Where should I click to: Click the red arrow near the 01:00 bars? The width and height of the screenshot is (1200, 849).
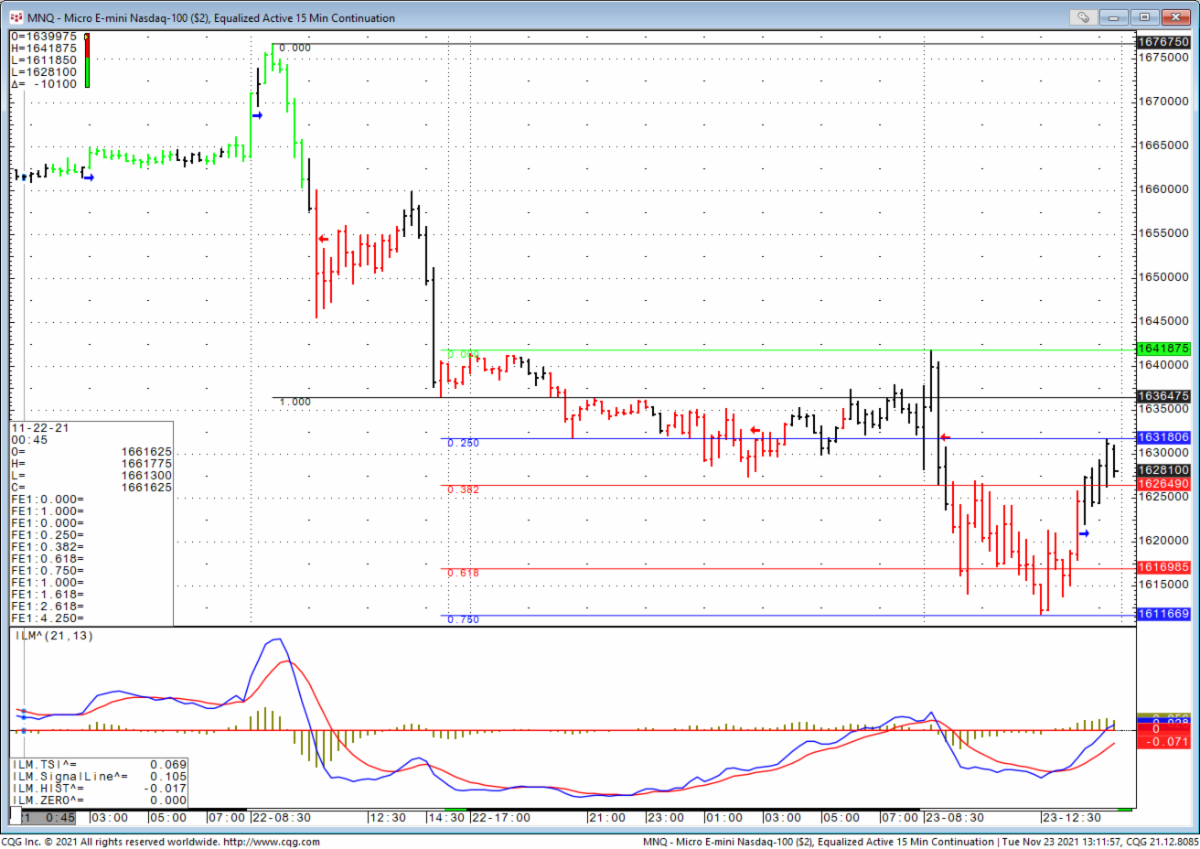pyautogui.click(x=755, y=431)
